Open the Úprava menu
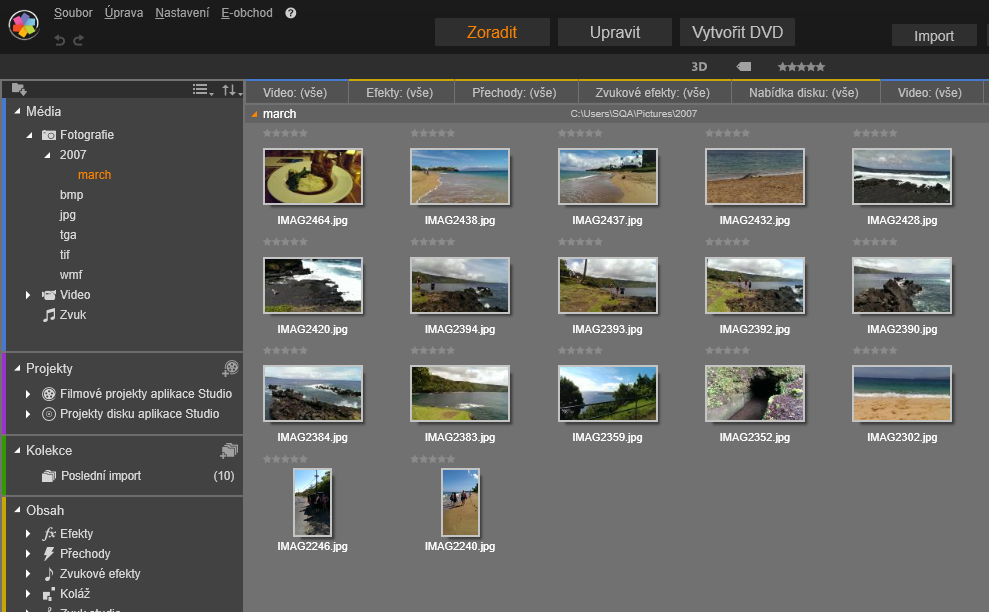989x612 pixels. pos(124,13)
